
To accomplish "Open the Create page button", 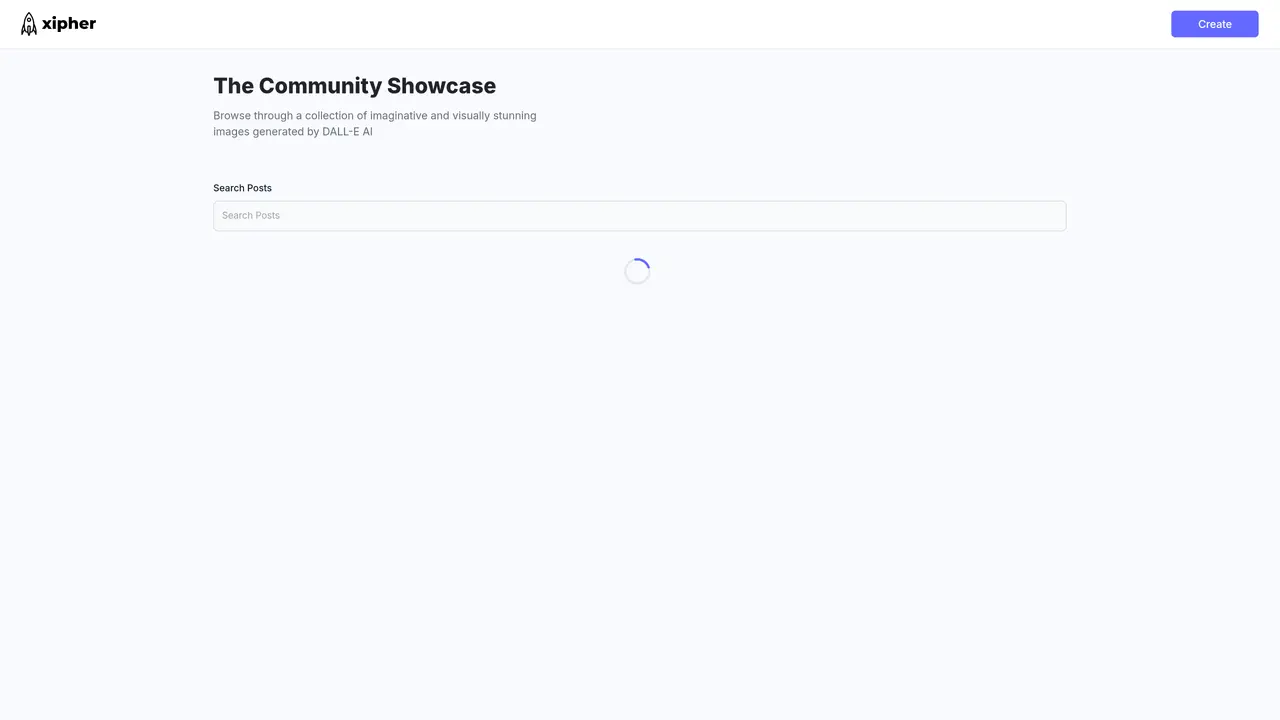I will tap(1214, 24).
